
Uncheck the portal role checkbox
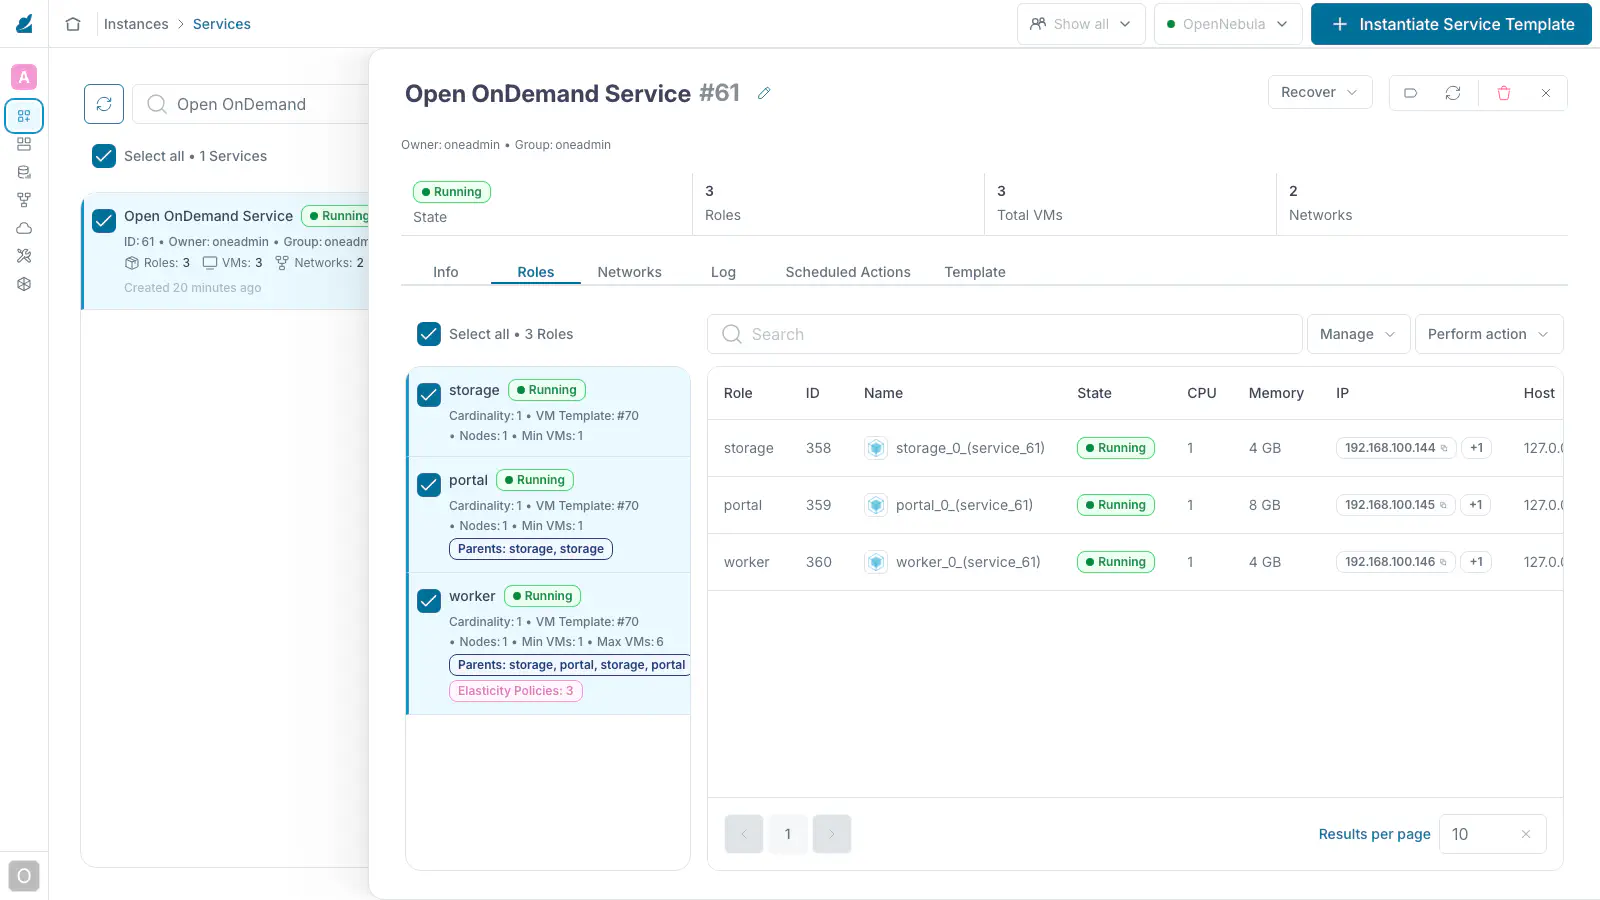click(x=429, y=484)
